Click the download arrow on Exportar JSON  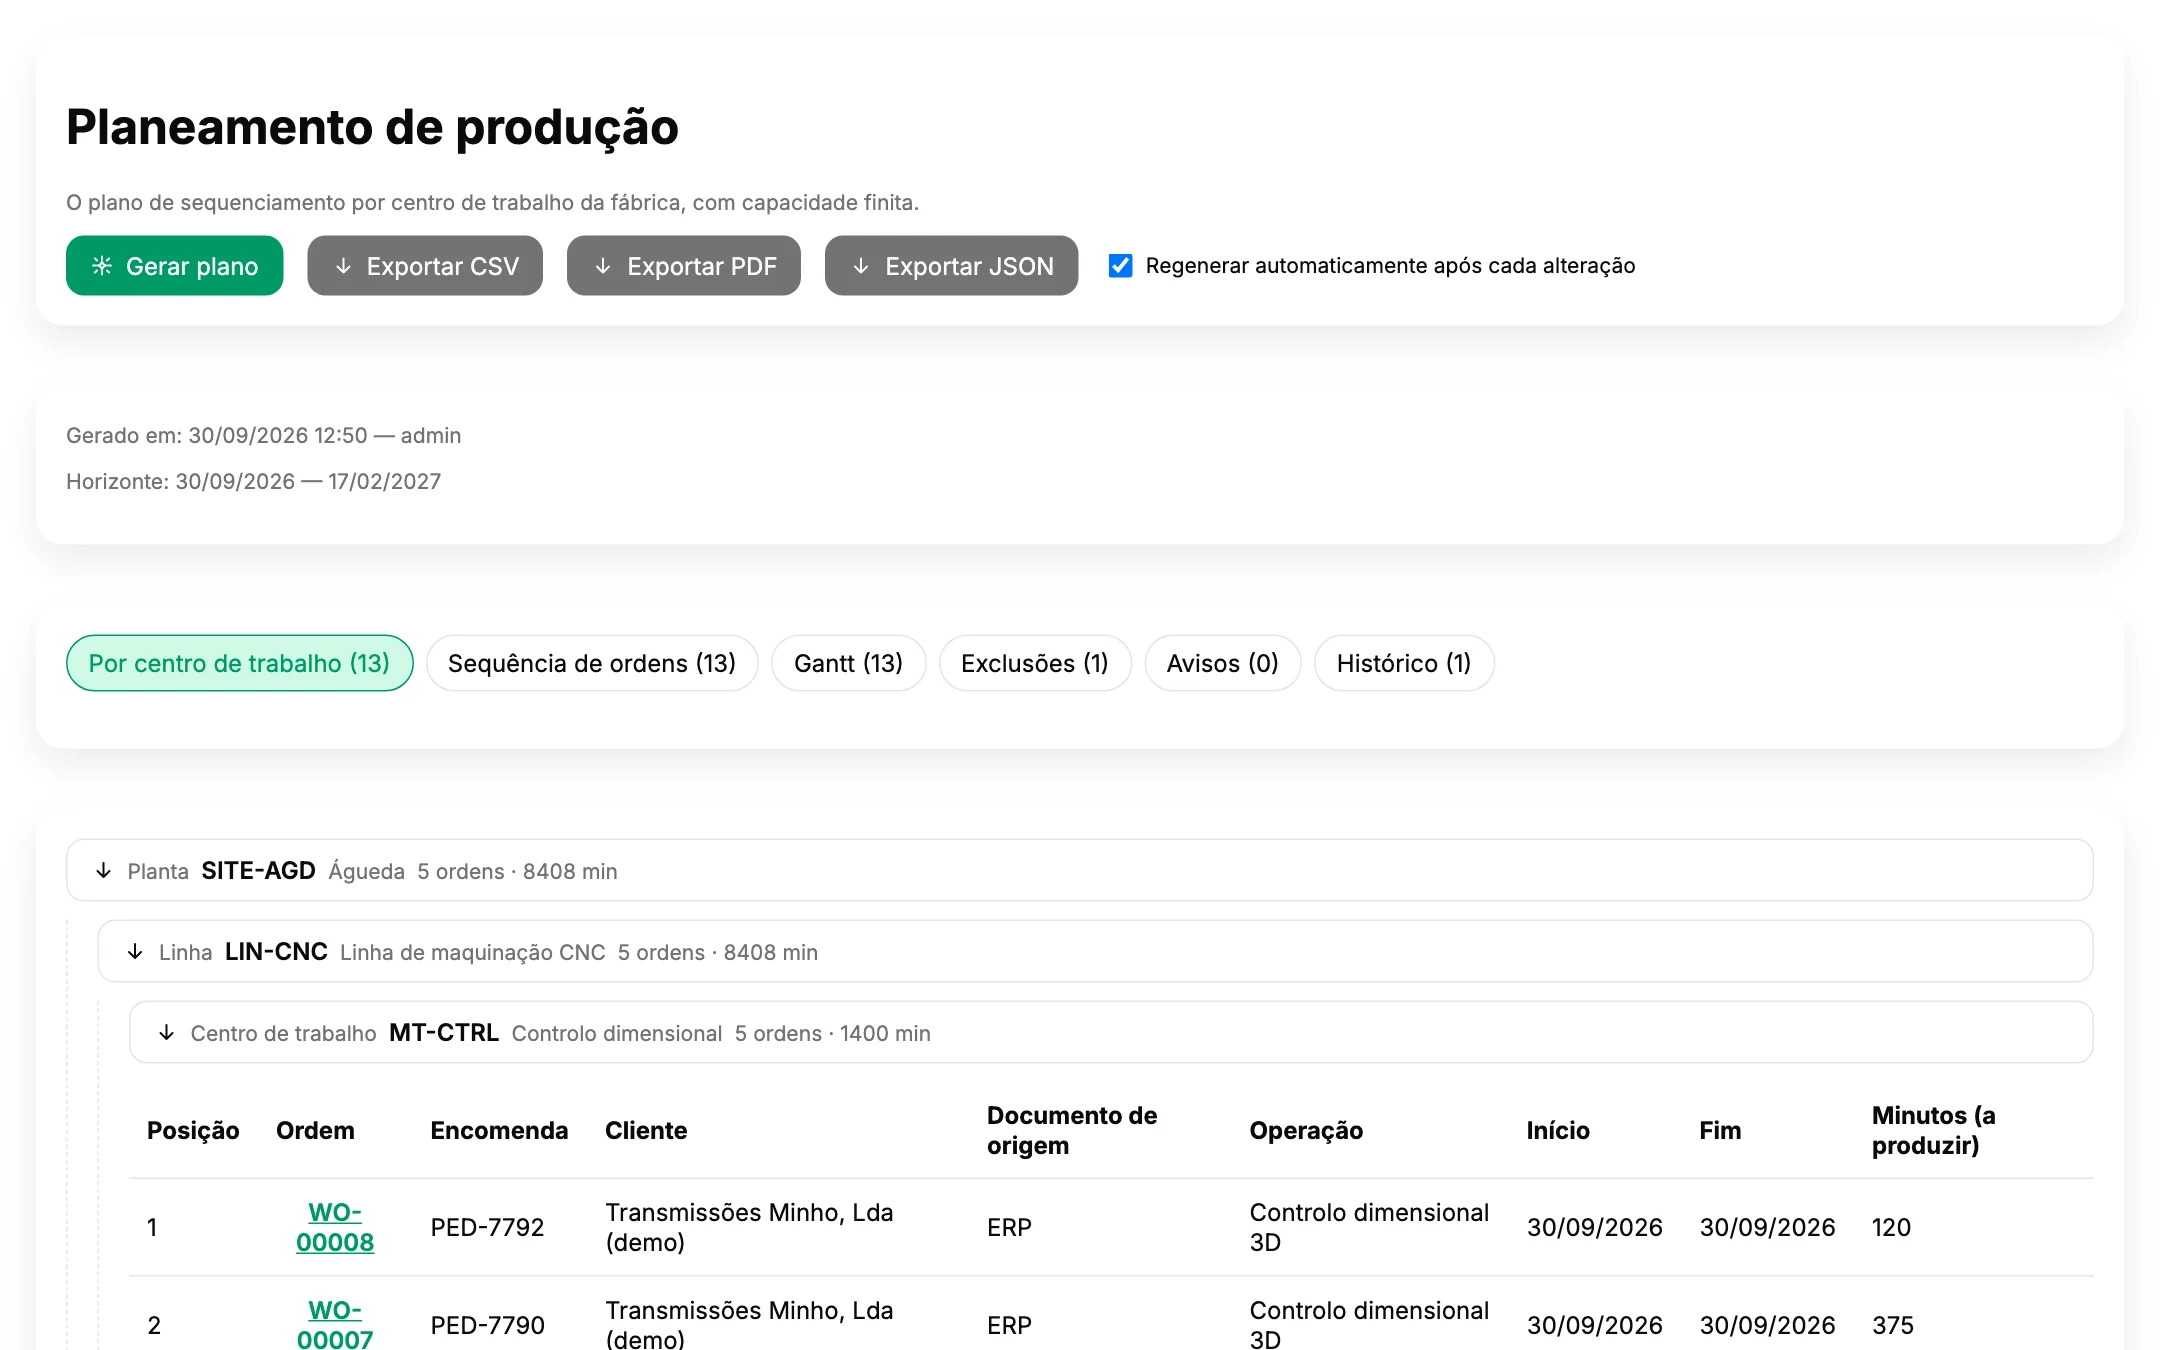(x=861, y=266)
